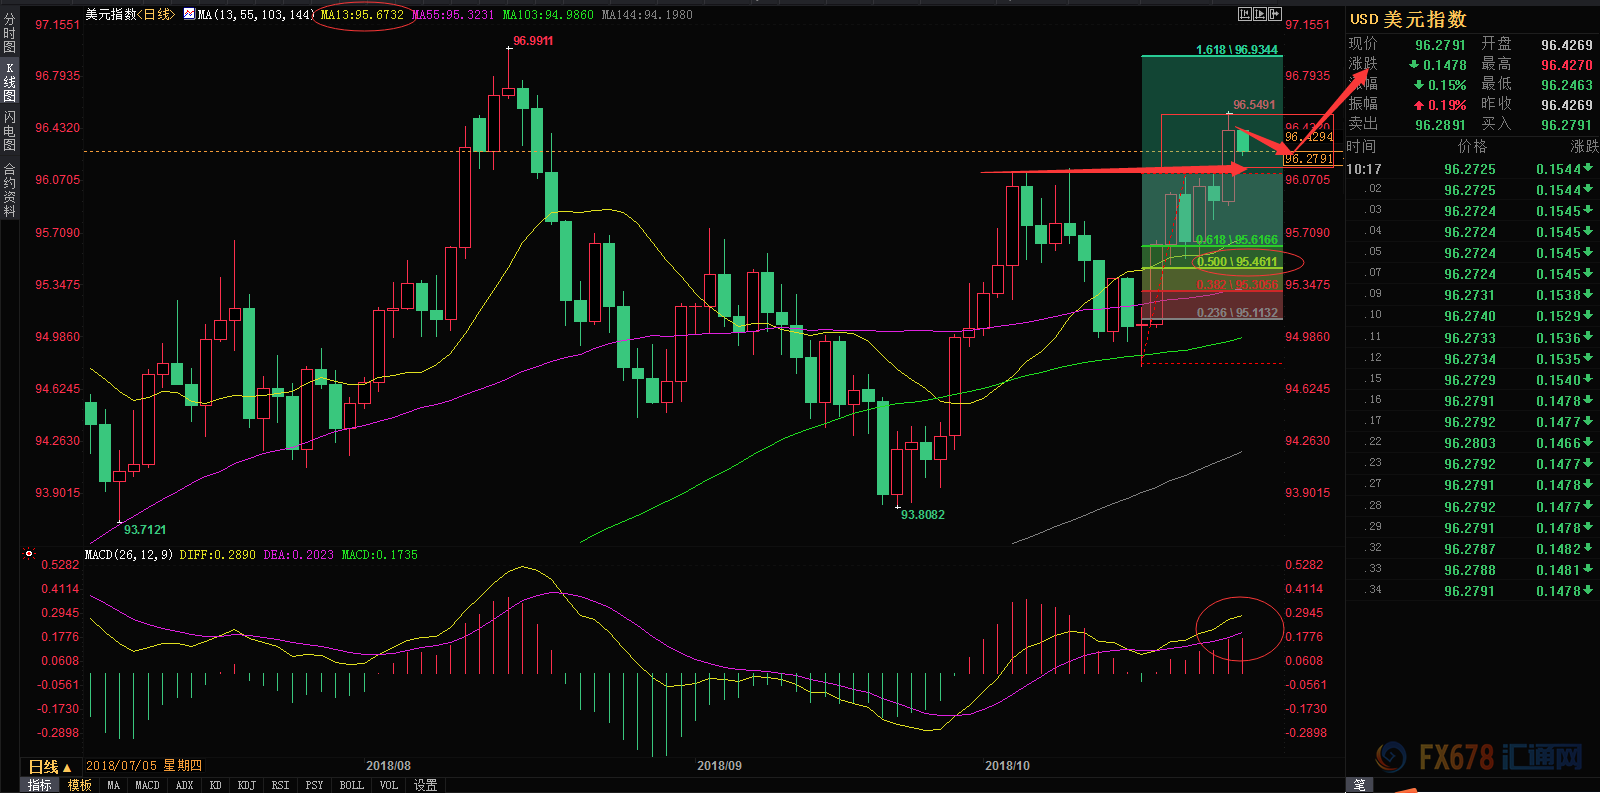Select the K线图 sidebar tab
The image size is (1600, 793).
(x=10, y=82)
